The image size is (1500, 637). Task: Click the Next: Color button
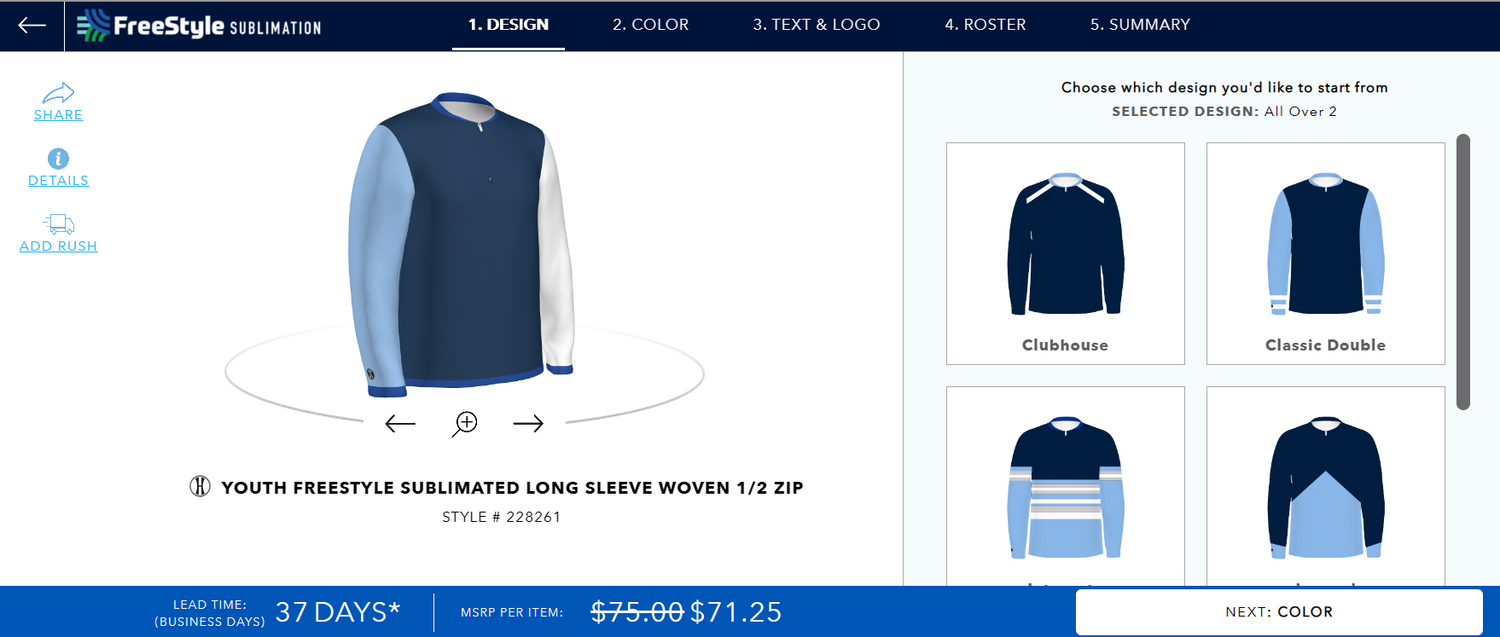click(1279, 611)
